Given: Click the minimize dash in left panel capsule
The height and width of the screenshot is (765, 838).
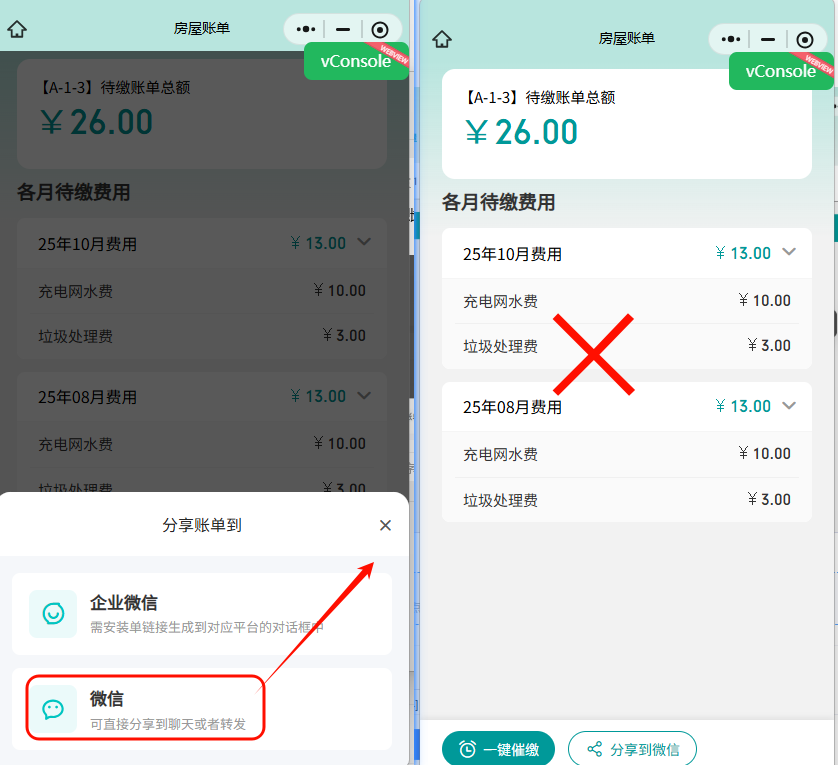Looking at the screenshot, I should point(343,29).
